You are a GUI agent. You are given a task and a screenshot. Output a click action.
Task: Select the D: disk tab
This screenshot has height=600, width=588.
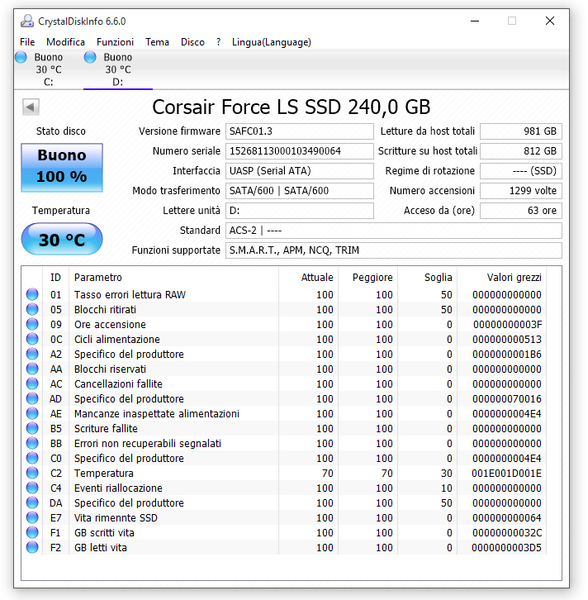(118, 70)
